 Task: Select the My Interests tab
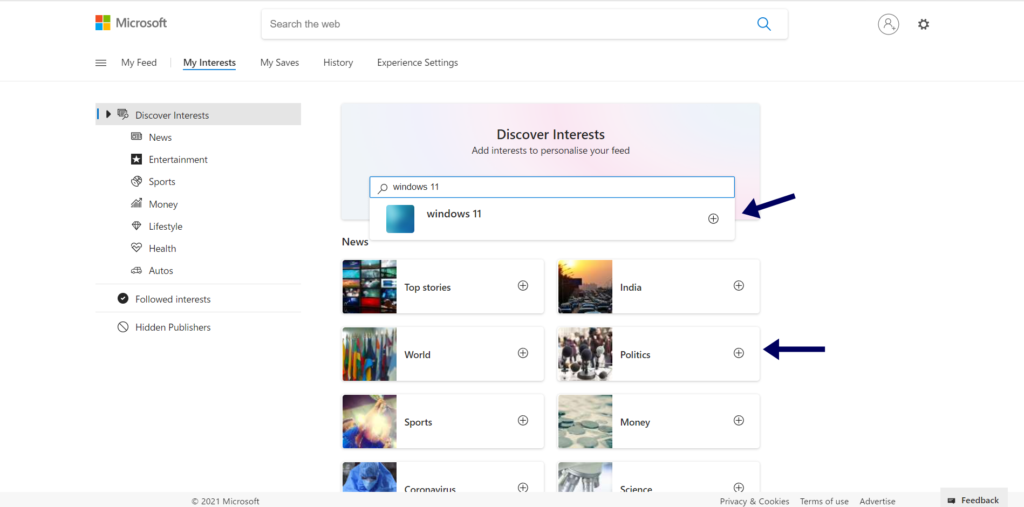[209, 63]
